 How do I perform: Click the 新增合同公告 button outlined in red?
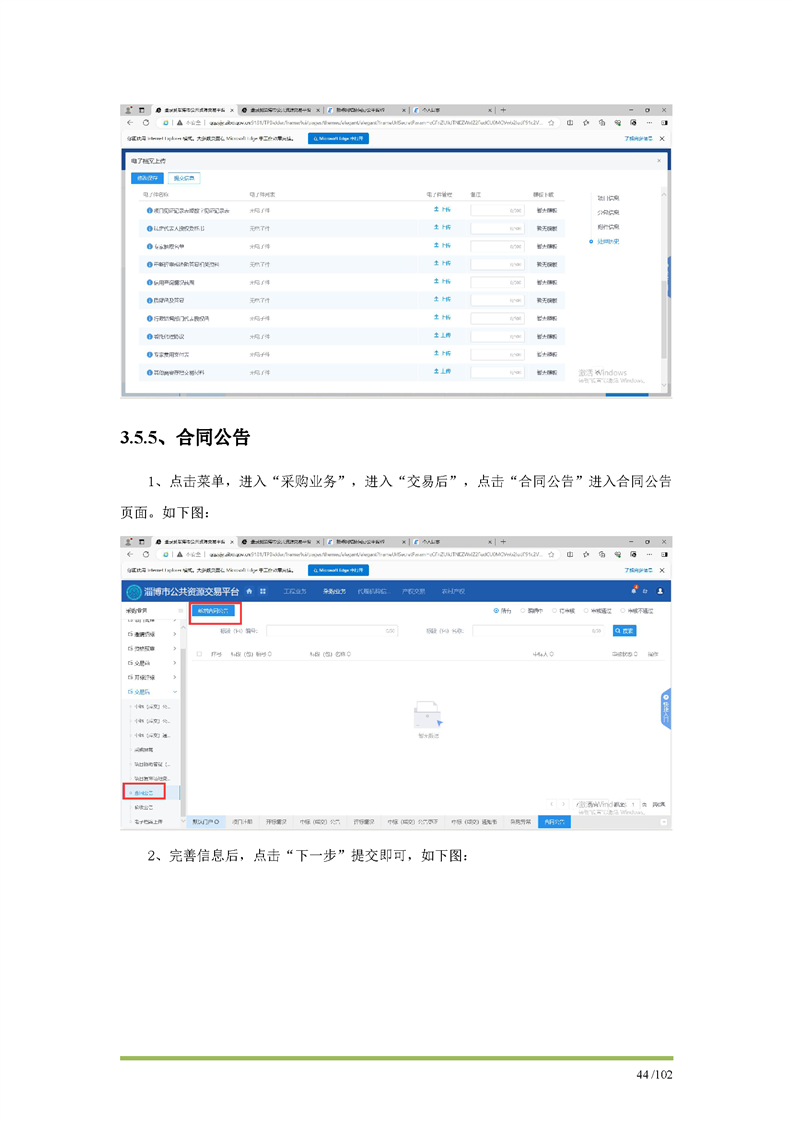coord(213,609)
